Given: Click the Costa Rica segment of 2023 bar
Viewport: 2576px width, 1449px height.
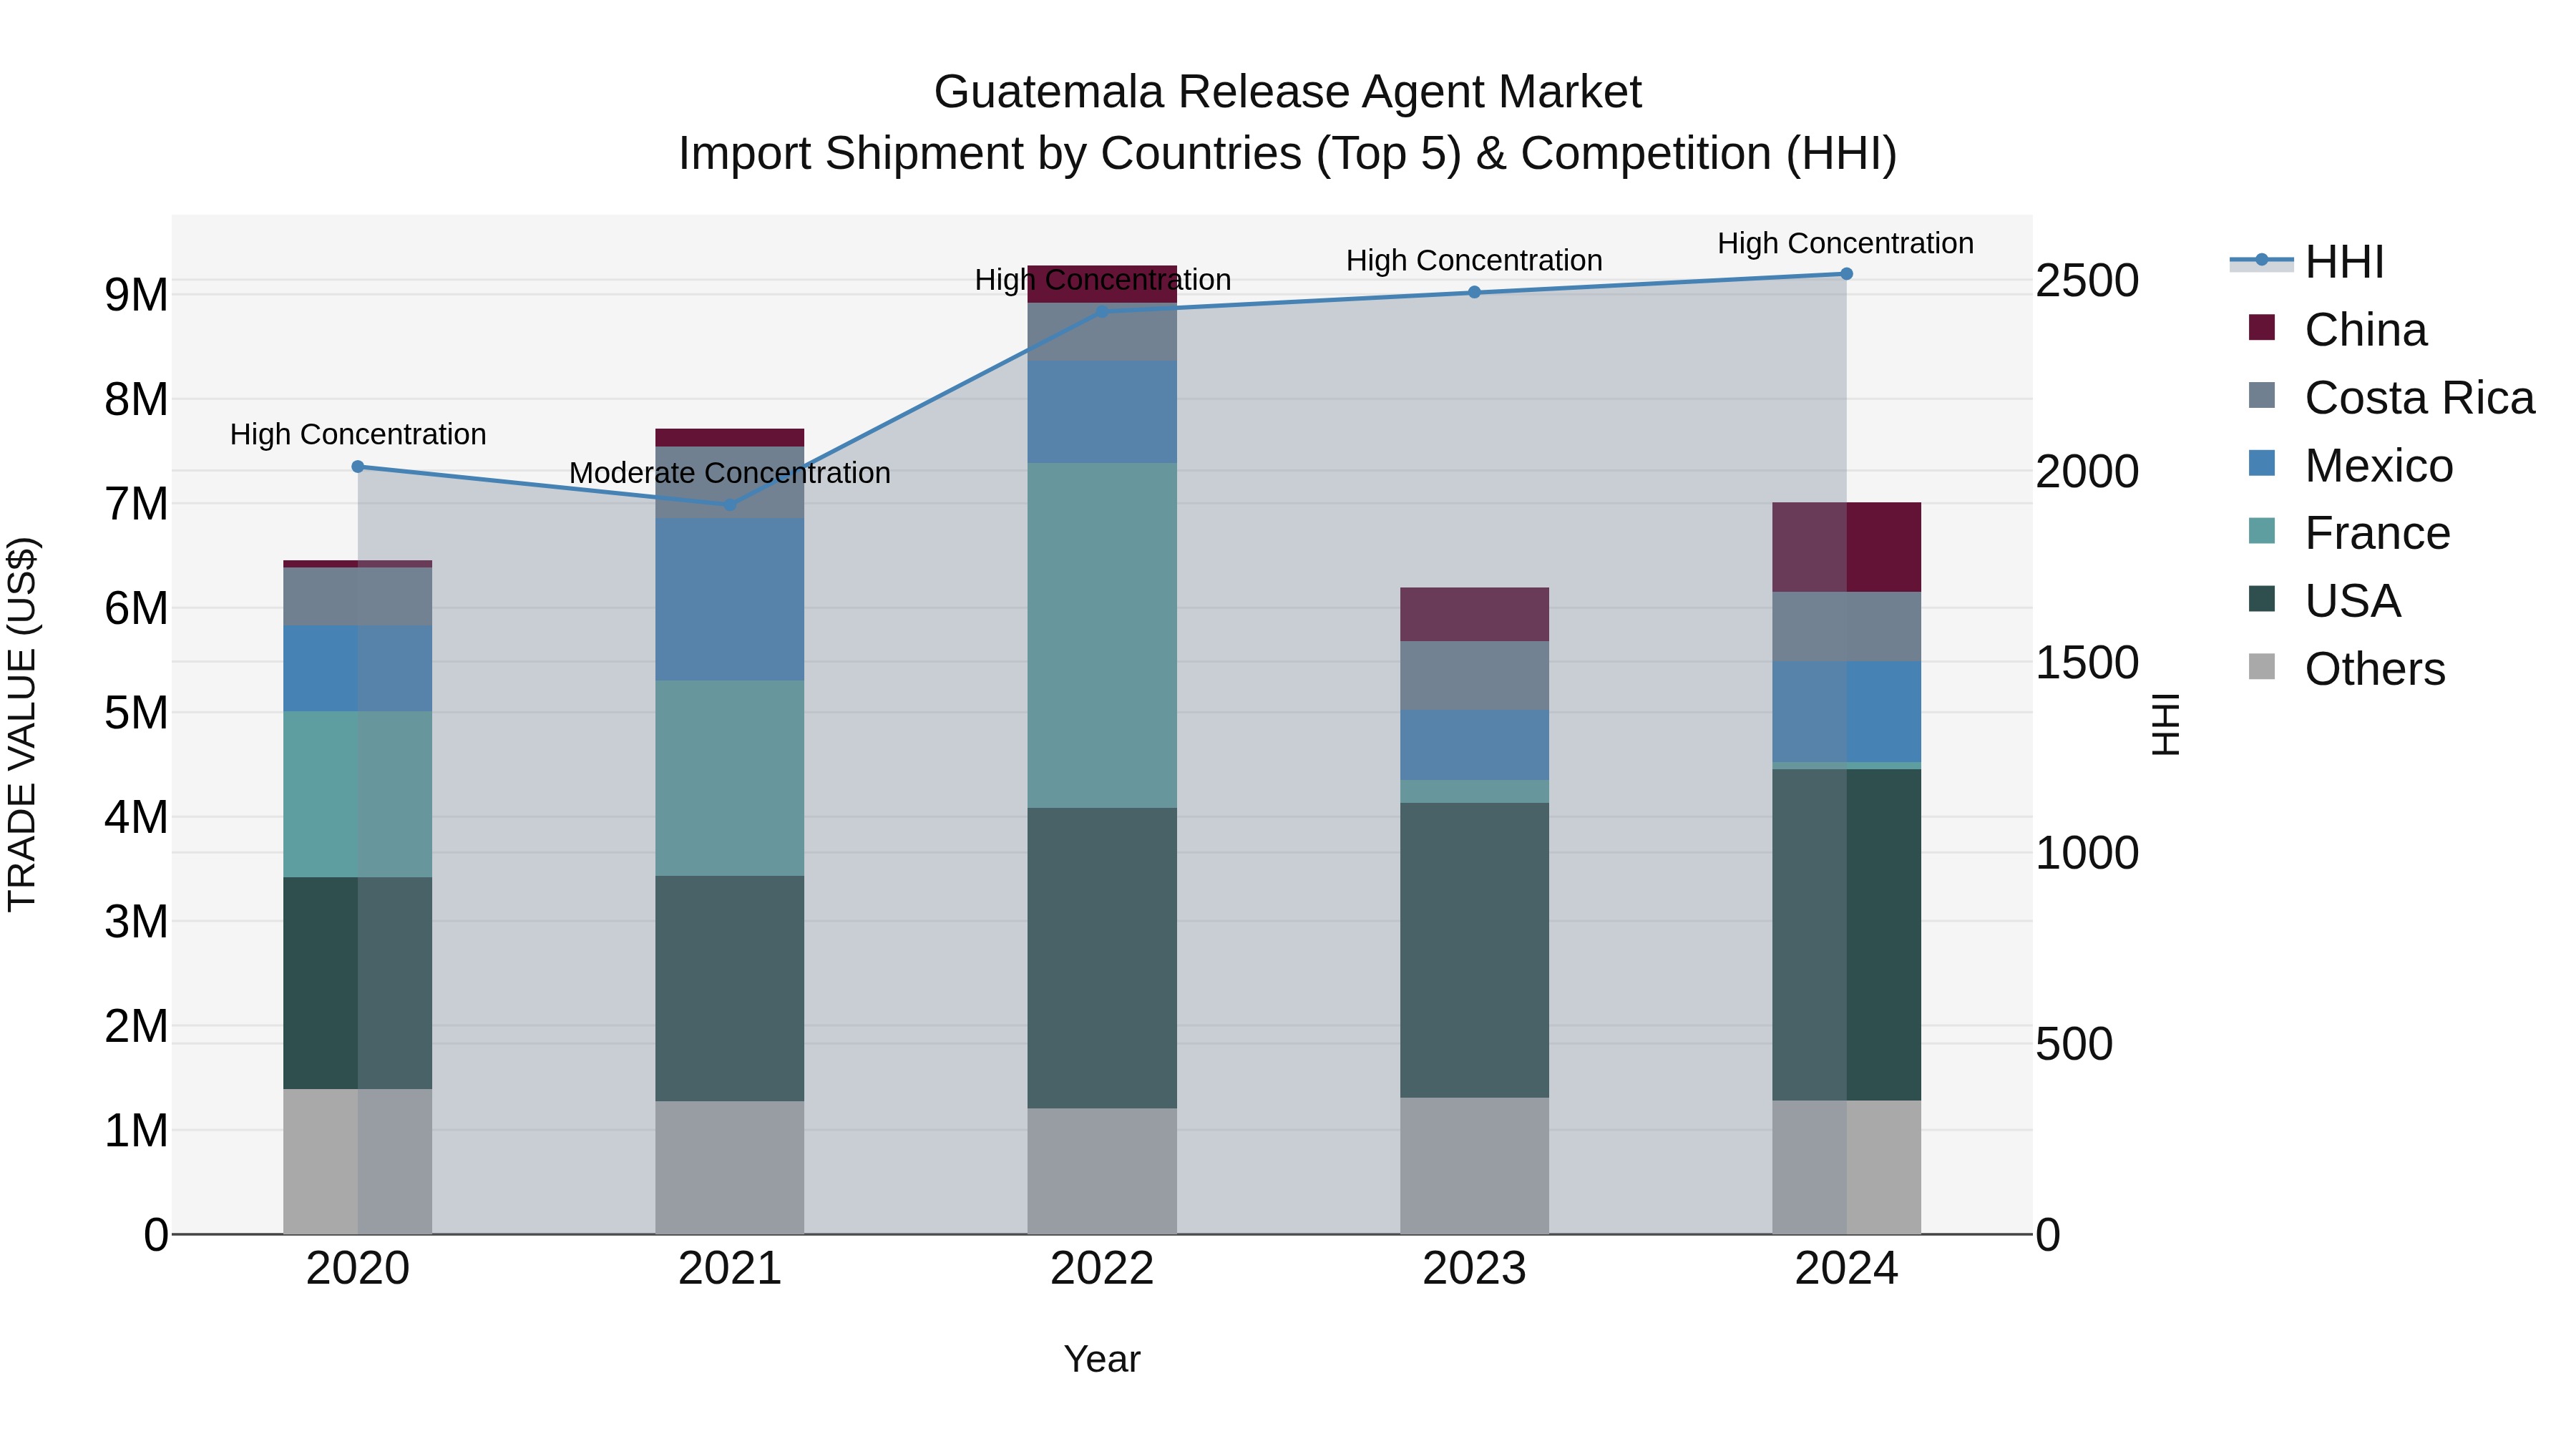Looking at the screenshot, I should point(1474,676).
